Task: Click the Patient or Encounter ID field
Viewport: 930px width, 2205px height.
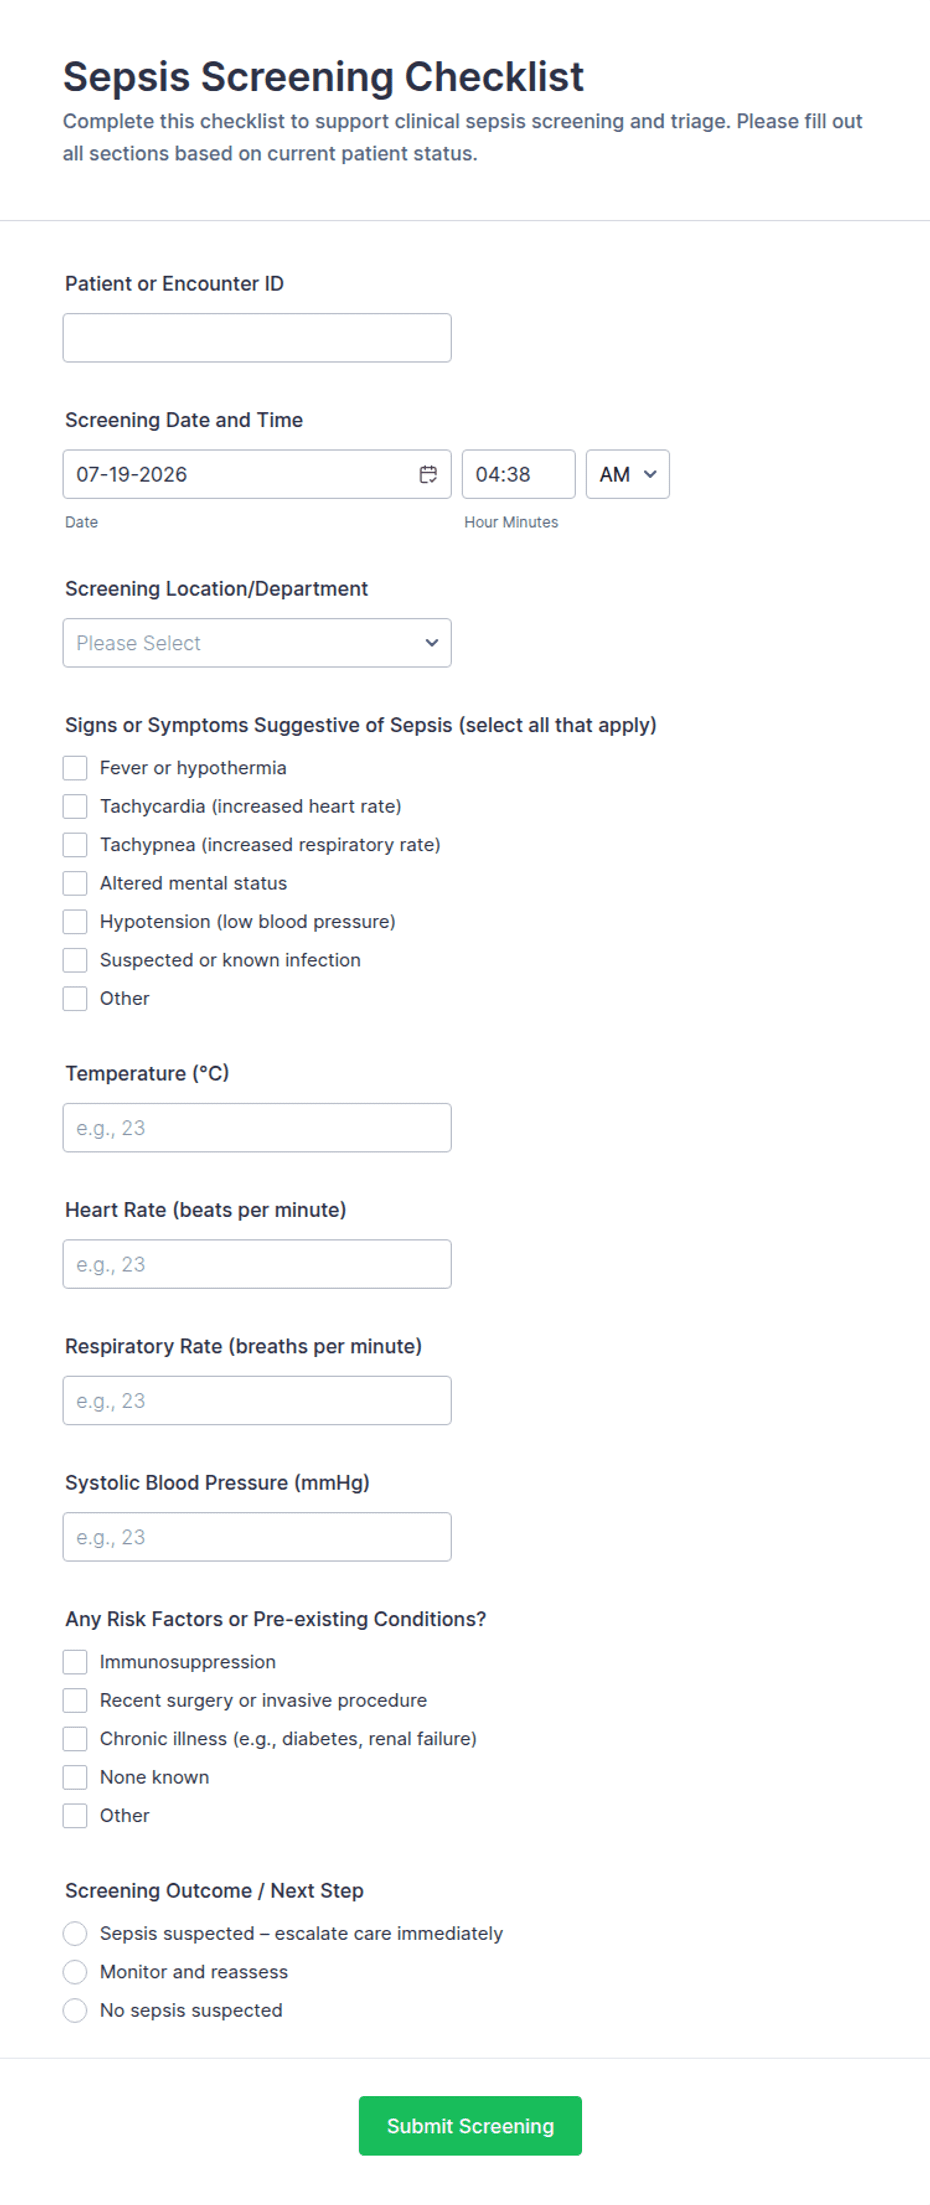Action: (257, 338)
